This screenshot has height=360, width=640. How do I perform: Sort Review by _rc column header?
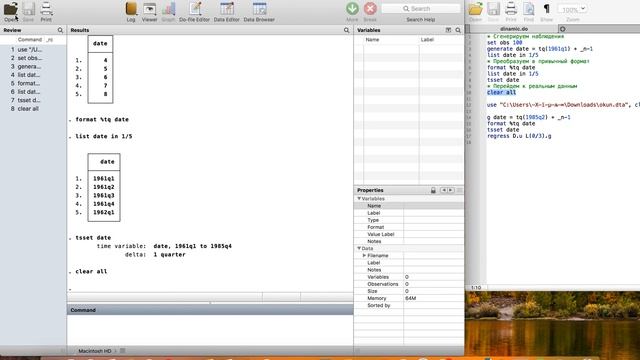pyautogui.click(x=50, y=40)
